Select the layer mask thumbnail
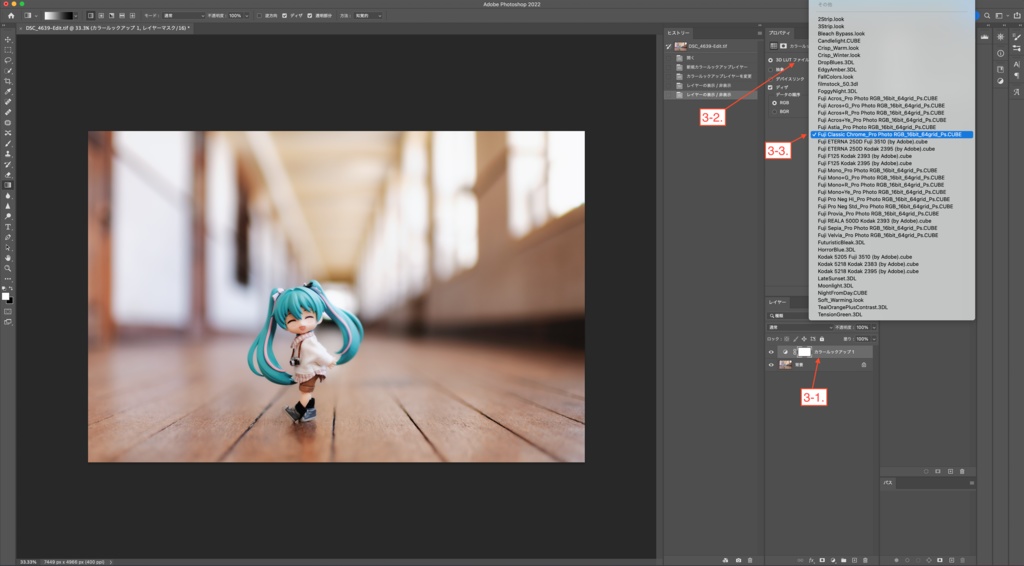Viewport: 1024px width, 566px height. (805, 352)
